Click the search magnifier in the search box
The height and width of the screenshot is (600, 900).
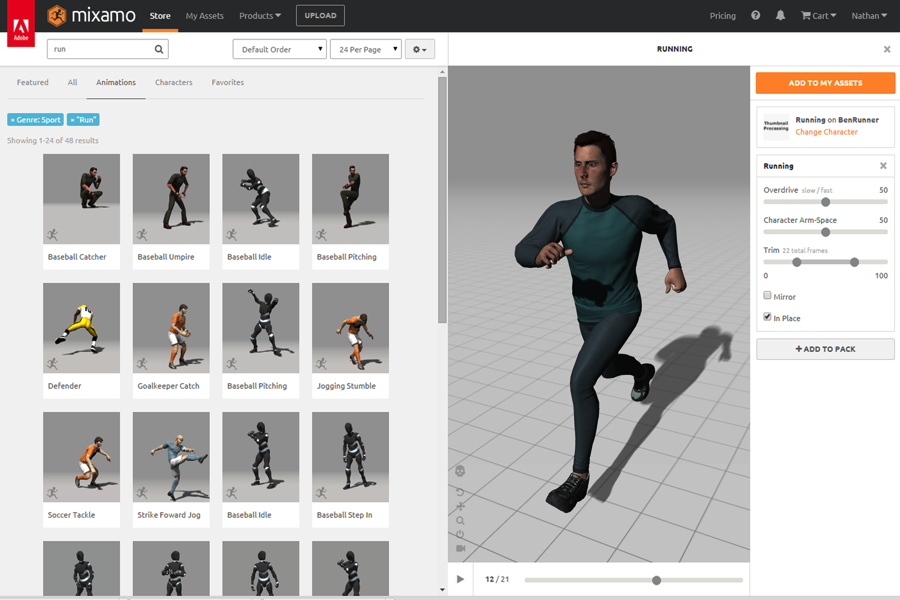click(159, 49)
